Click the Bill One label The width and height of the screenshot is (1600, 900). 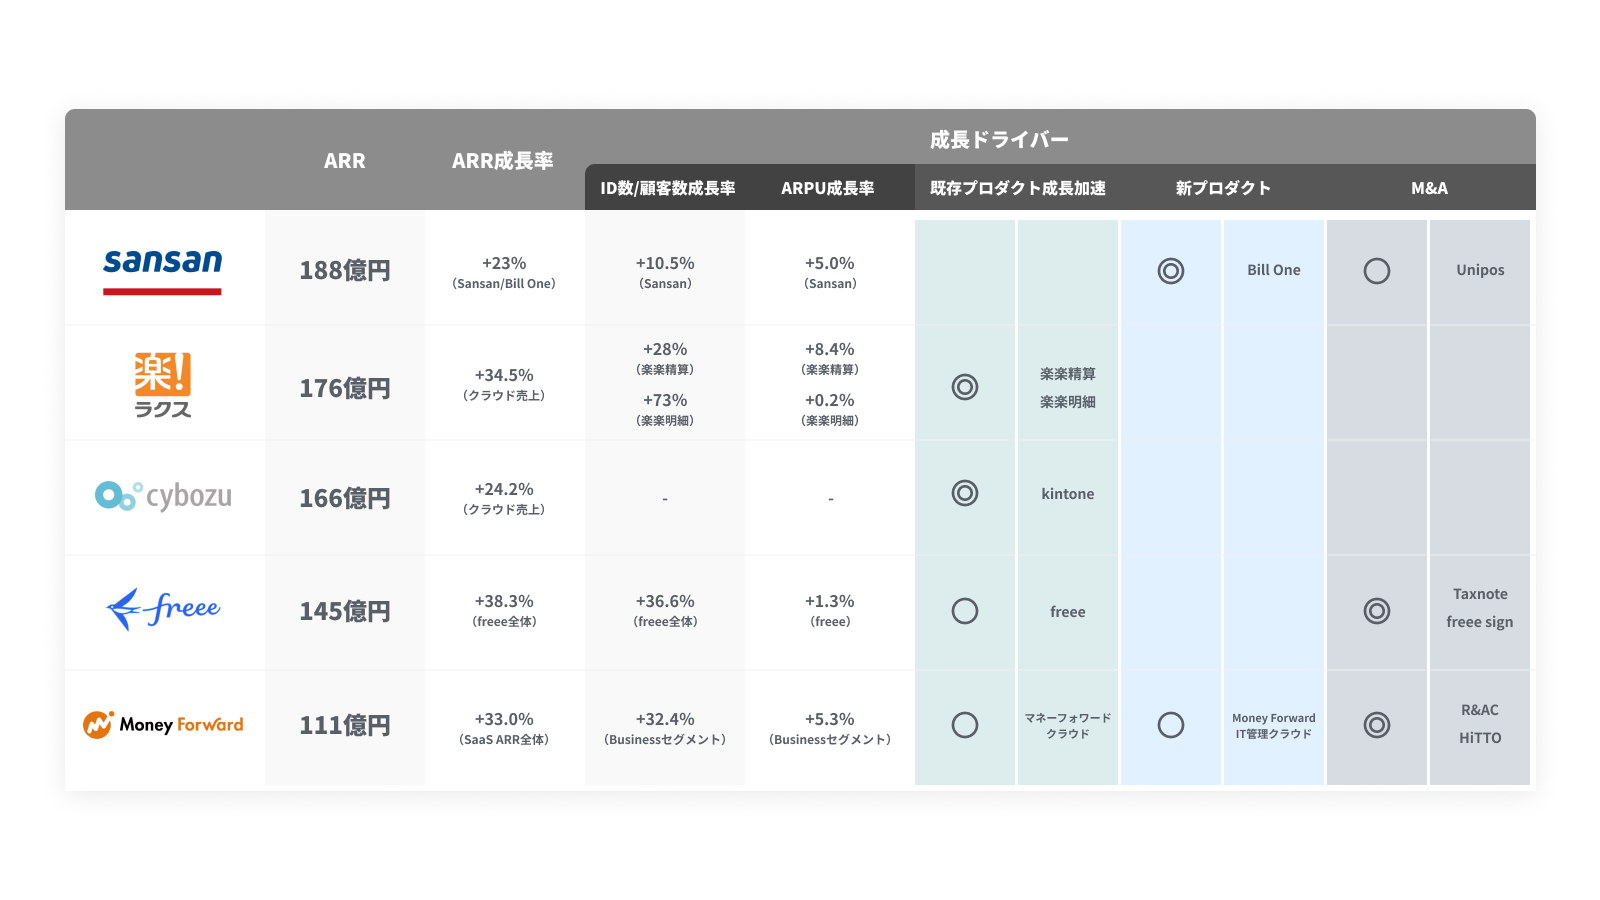[1273, 270]
